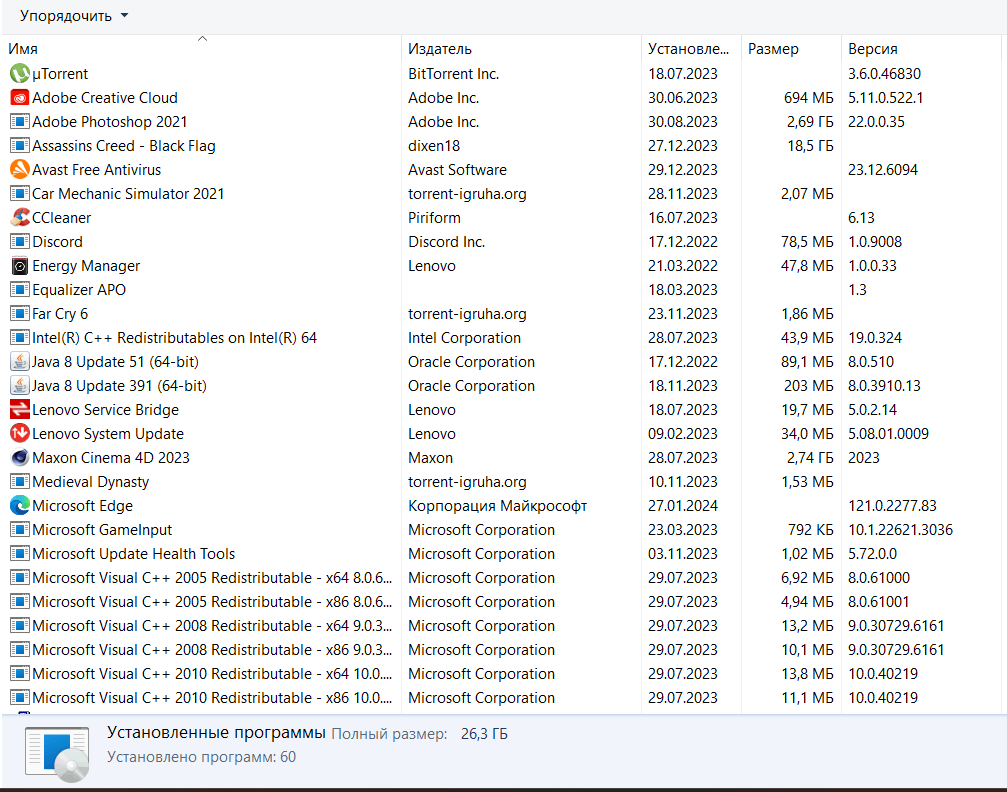
Task: Select Microsoft Update Health Tools name
Action: tap(134, 554)
